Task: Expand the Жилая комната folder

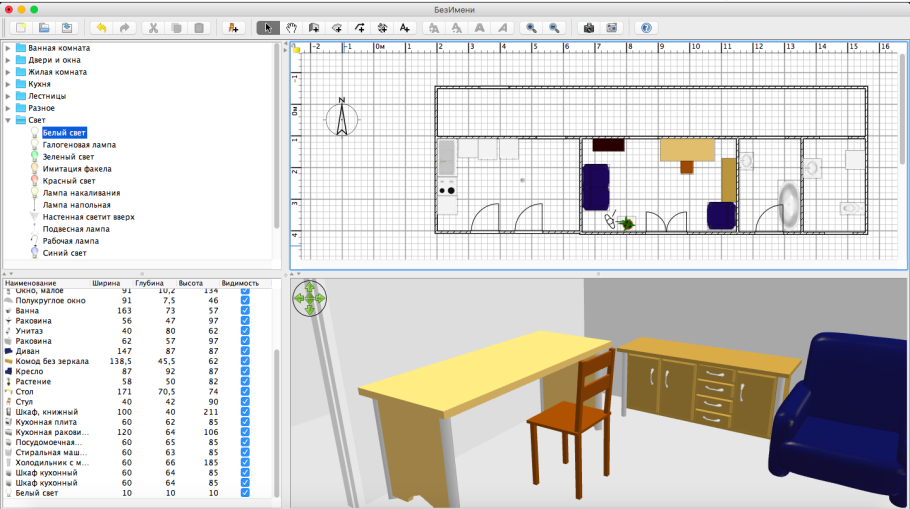Action: pos(10,72)
